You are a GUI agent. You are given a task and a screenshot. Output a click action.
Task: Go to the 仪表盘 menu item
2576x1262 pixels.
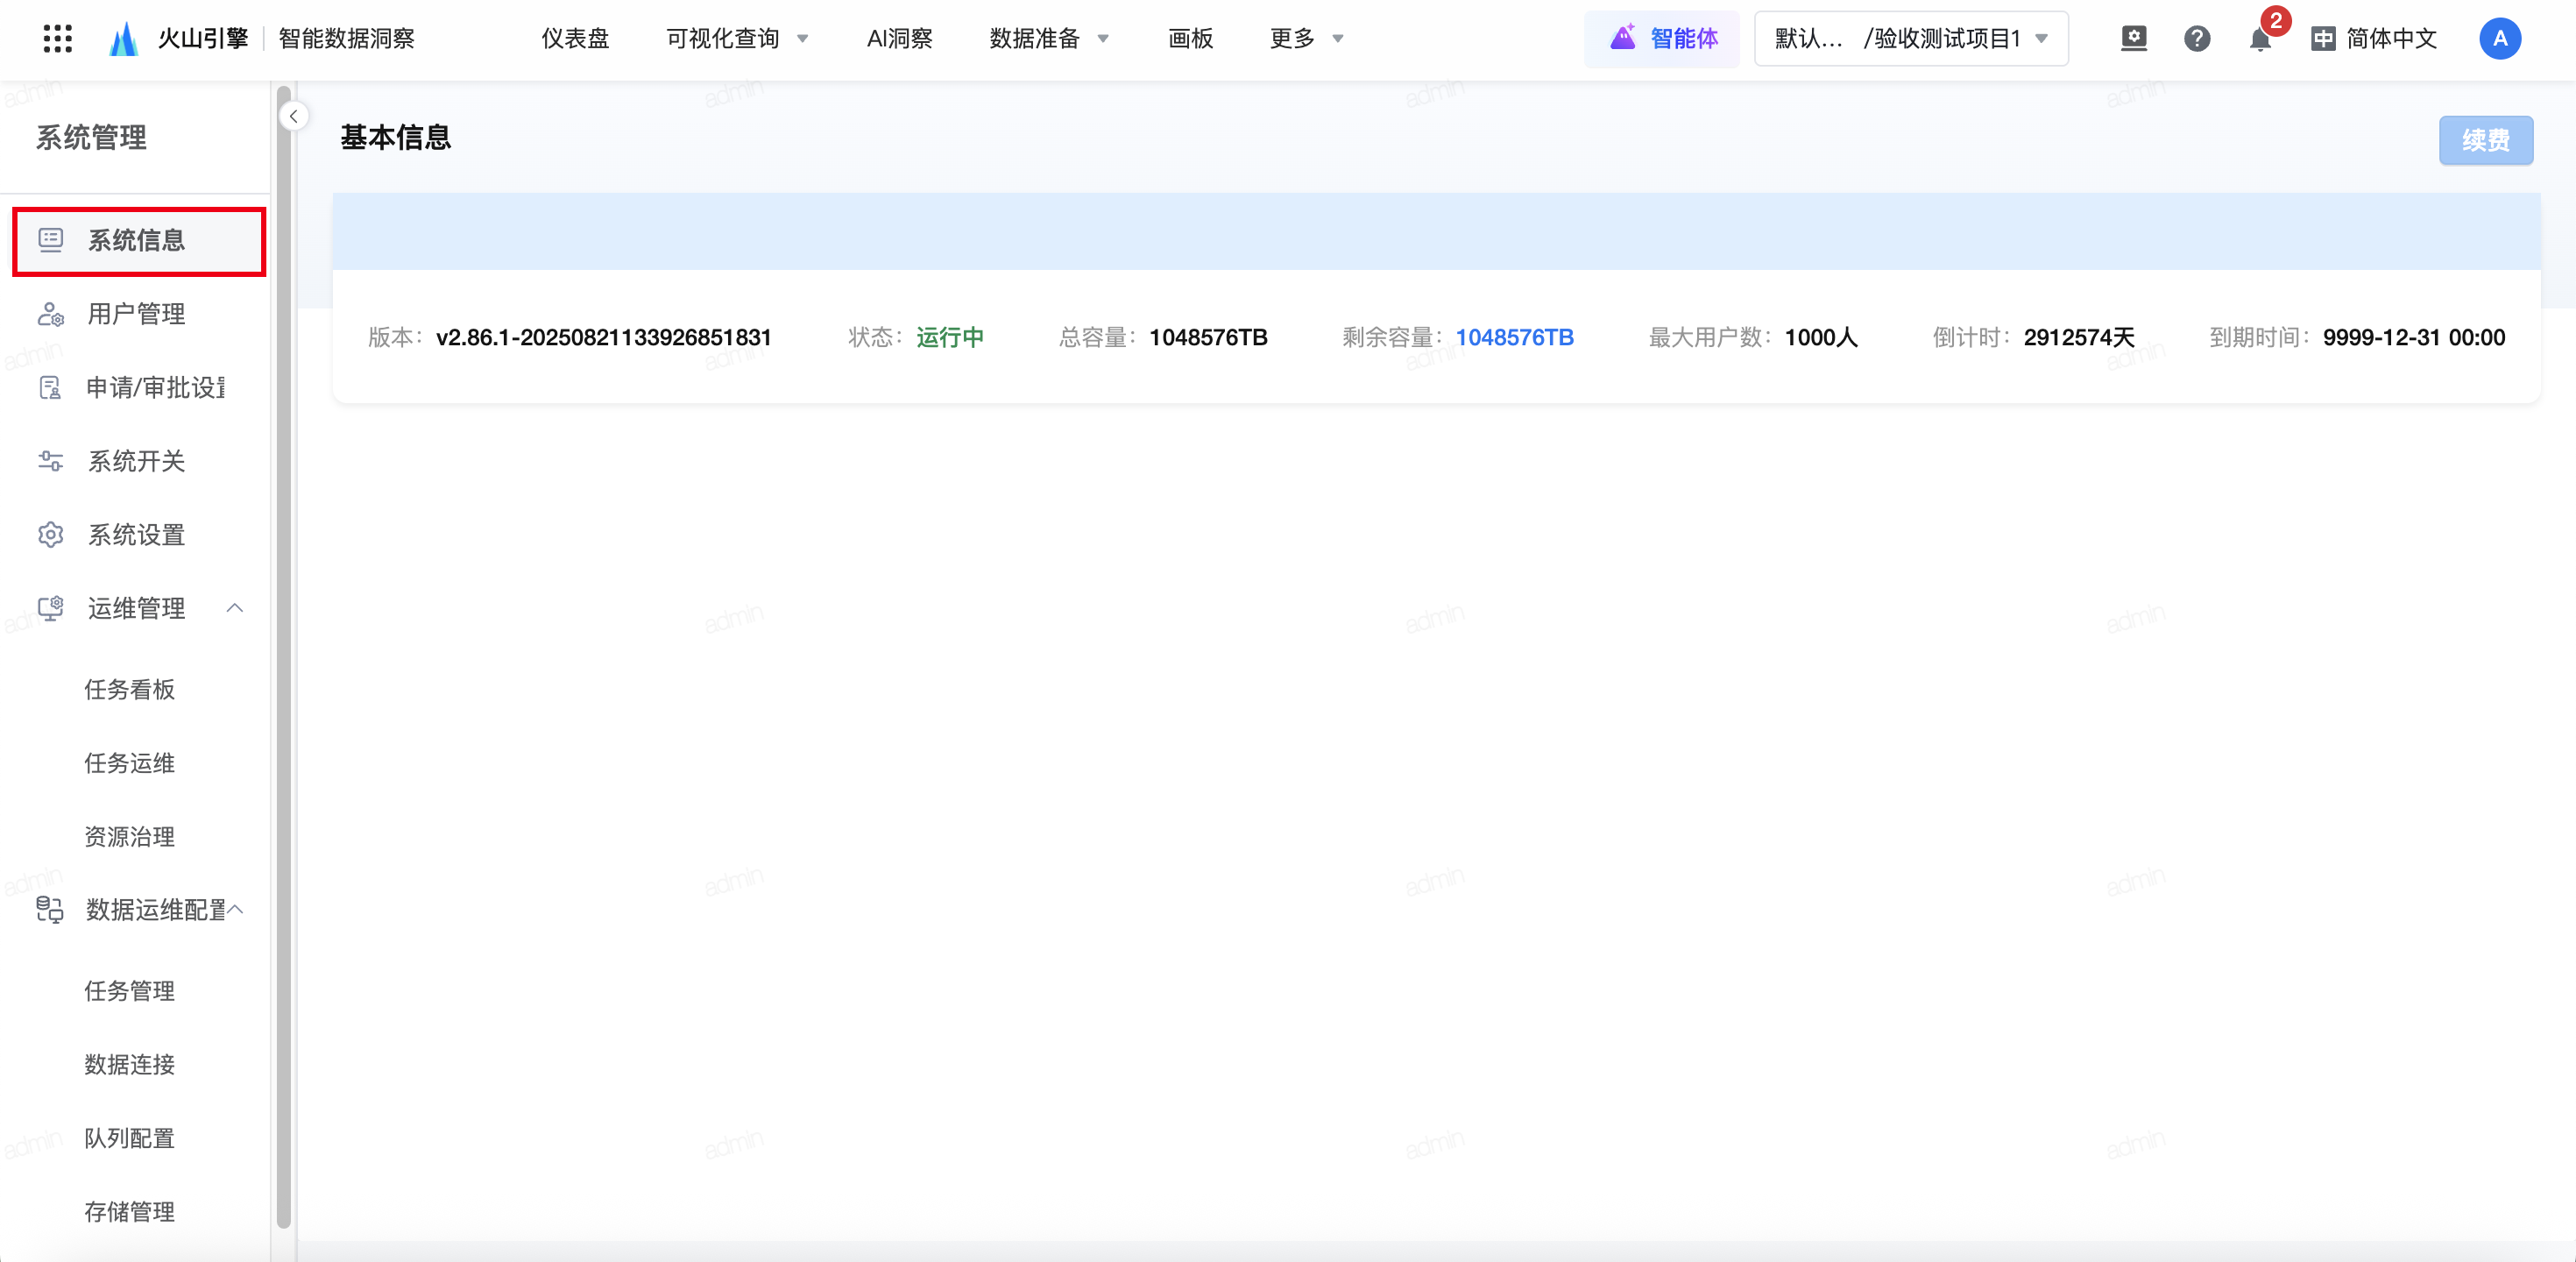click(x=575, y=39)
